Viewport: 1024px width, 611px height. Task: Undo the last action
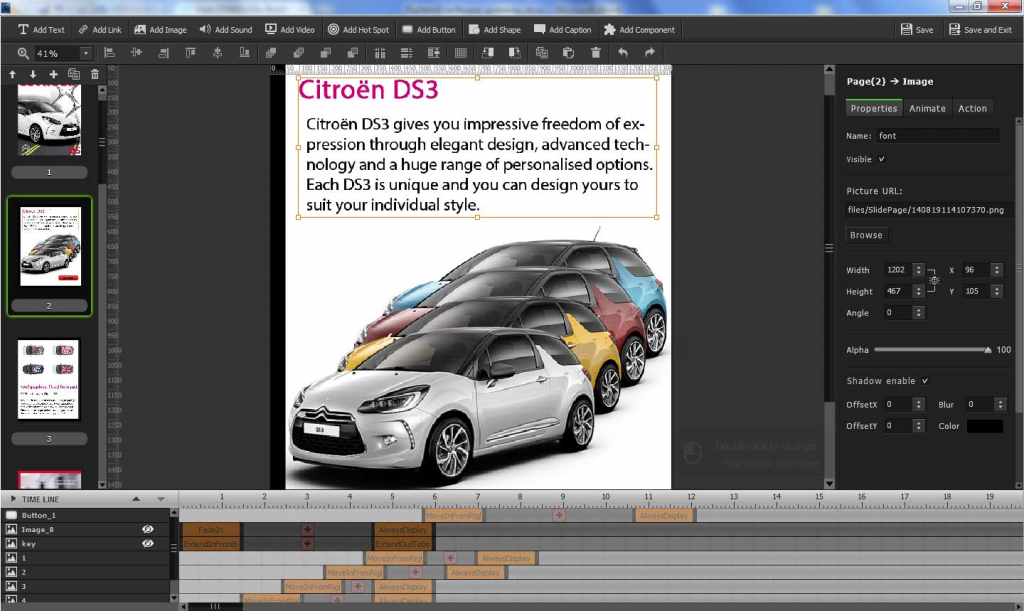[622, 53]
